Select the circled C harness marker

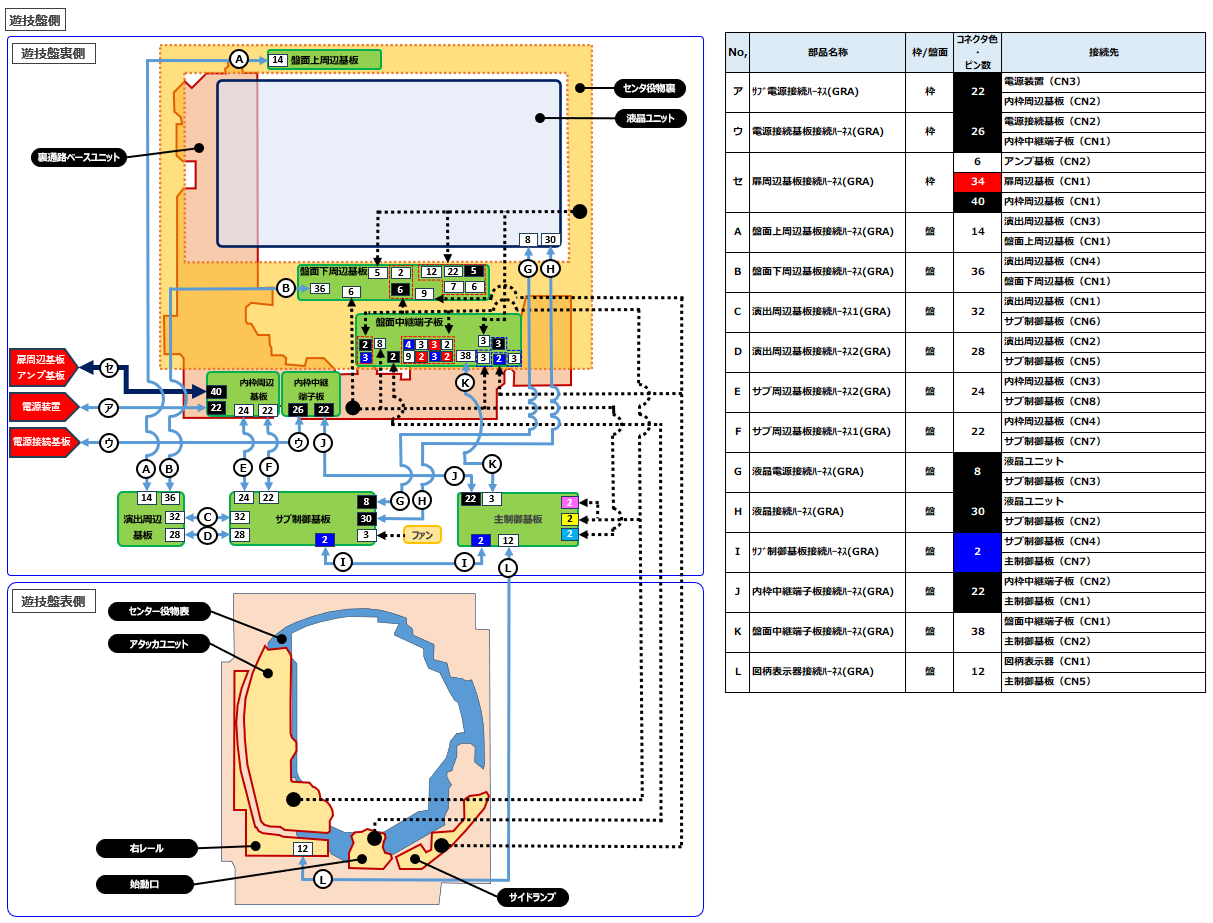[x=207, y=516]
